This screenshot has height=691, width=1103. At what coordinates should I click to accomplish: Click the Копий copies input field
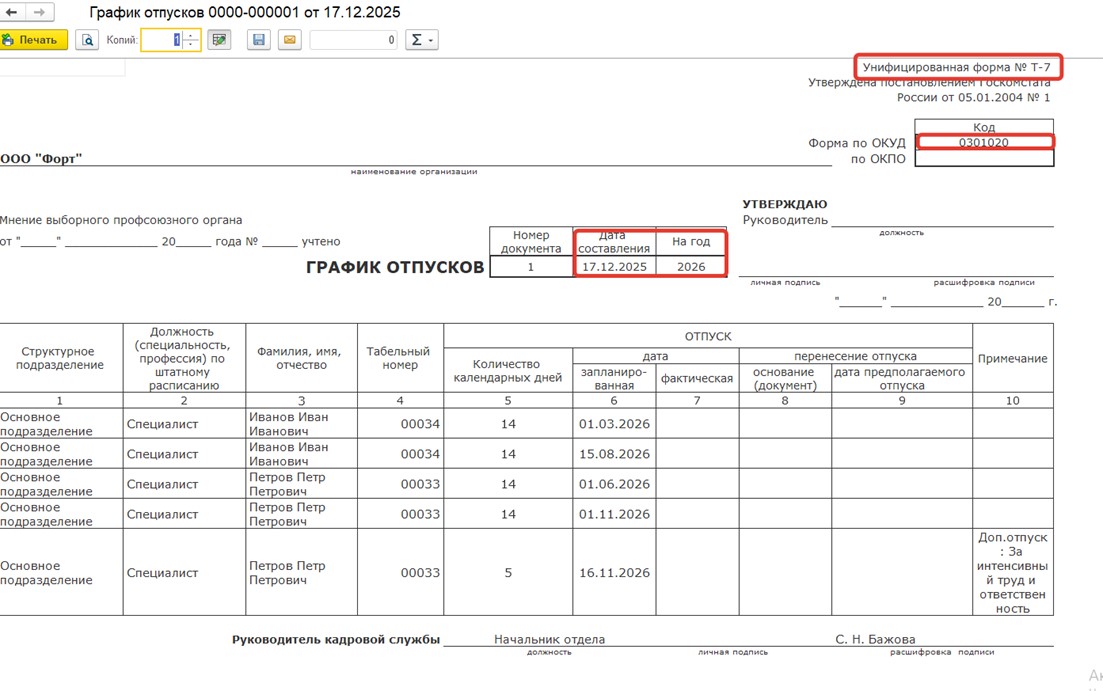[x=162, y=40]
